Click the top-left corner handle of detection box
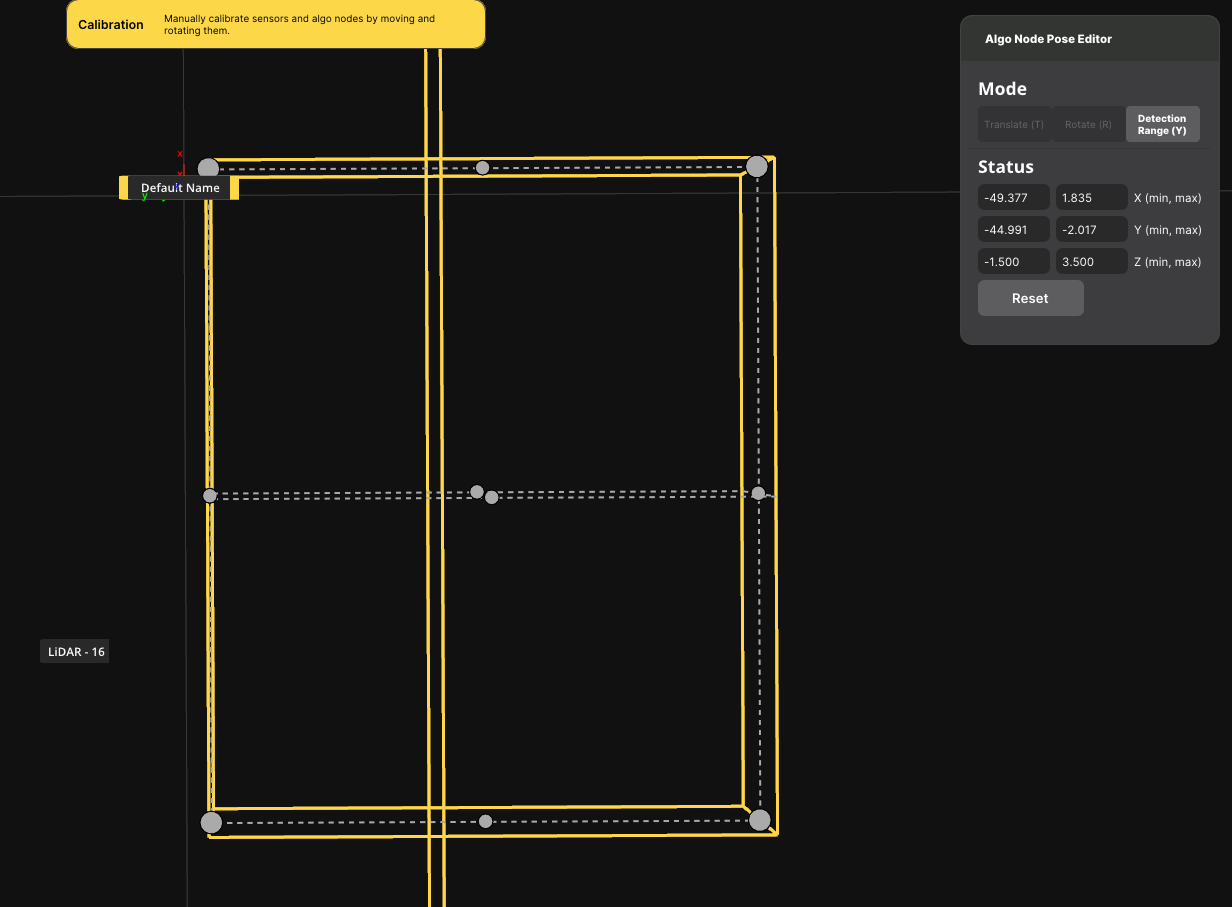1232x907 pixels. [208, 168]
